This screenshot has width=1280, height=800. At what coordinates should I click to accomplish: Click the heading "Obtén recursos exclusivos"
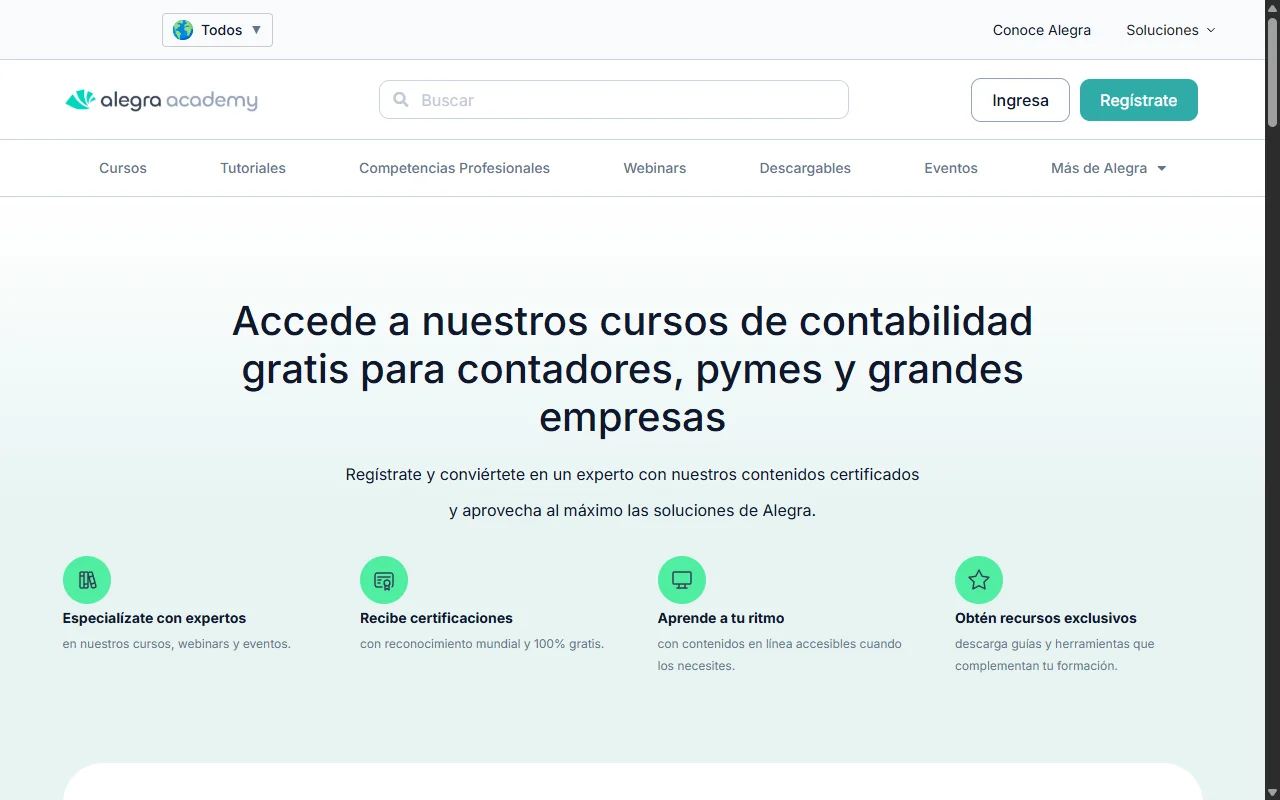click(1046, 618)
